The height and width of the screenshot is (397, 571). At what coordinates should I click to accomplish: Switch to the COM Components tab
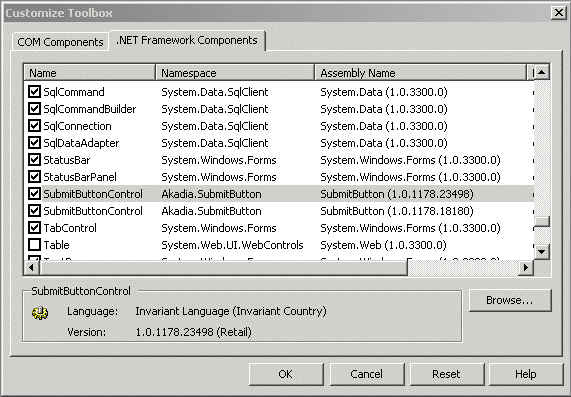[60, 42]
